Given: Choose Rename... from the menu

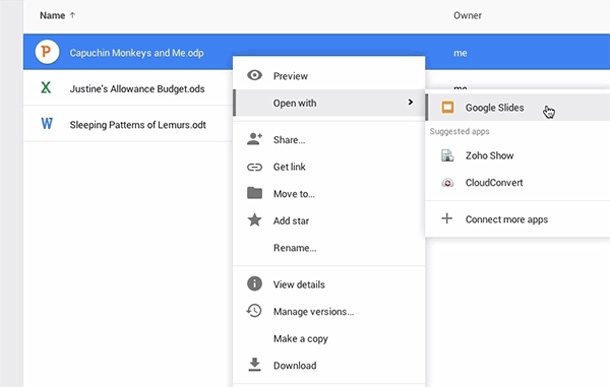Looking at the screenshot, I should coord(329,248).
